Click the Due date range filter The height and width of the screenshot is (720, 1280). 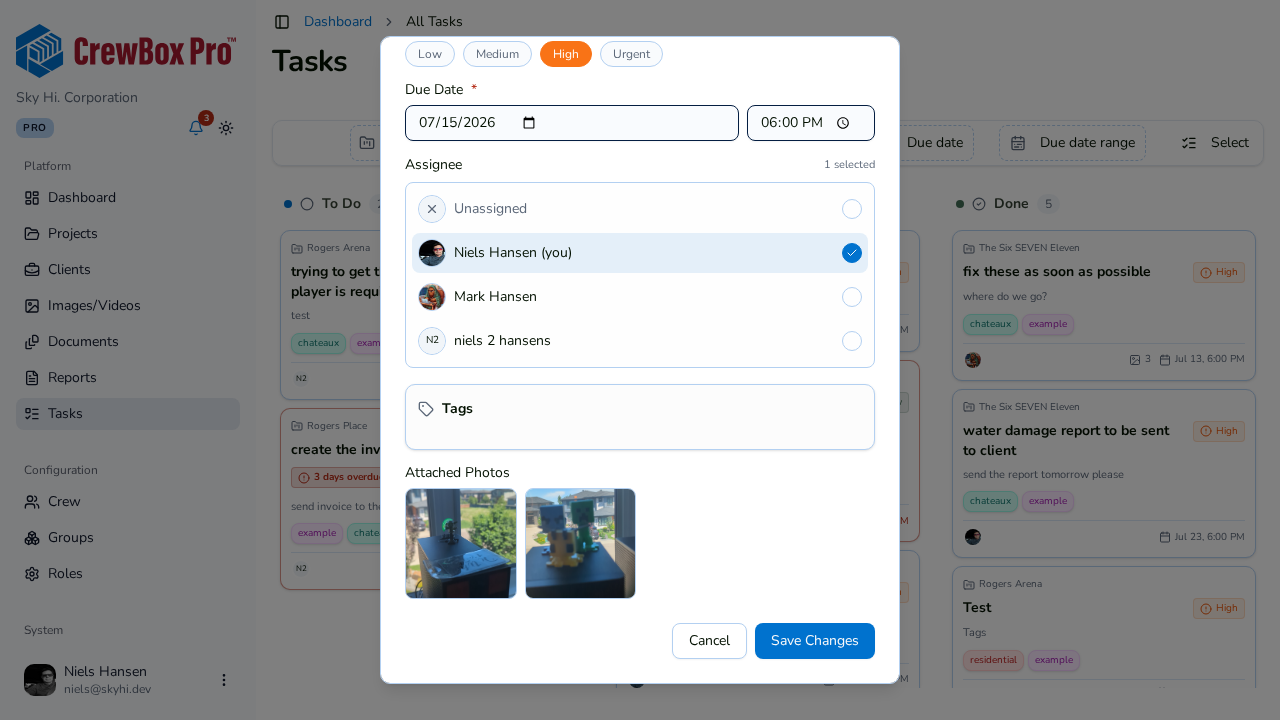pyautogui.click(x=1072, y=143)
